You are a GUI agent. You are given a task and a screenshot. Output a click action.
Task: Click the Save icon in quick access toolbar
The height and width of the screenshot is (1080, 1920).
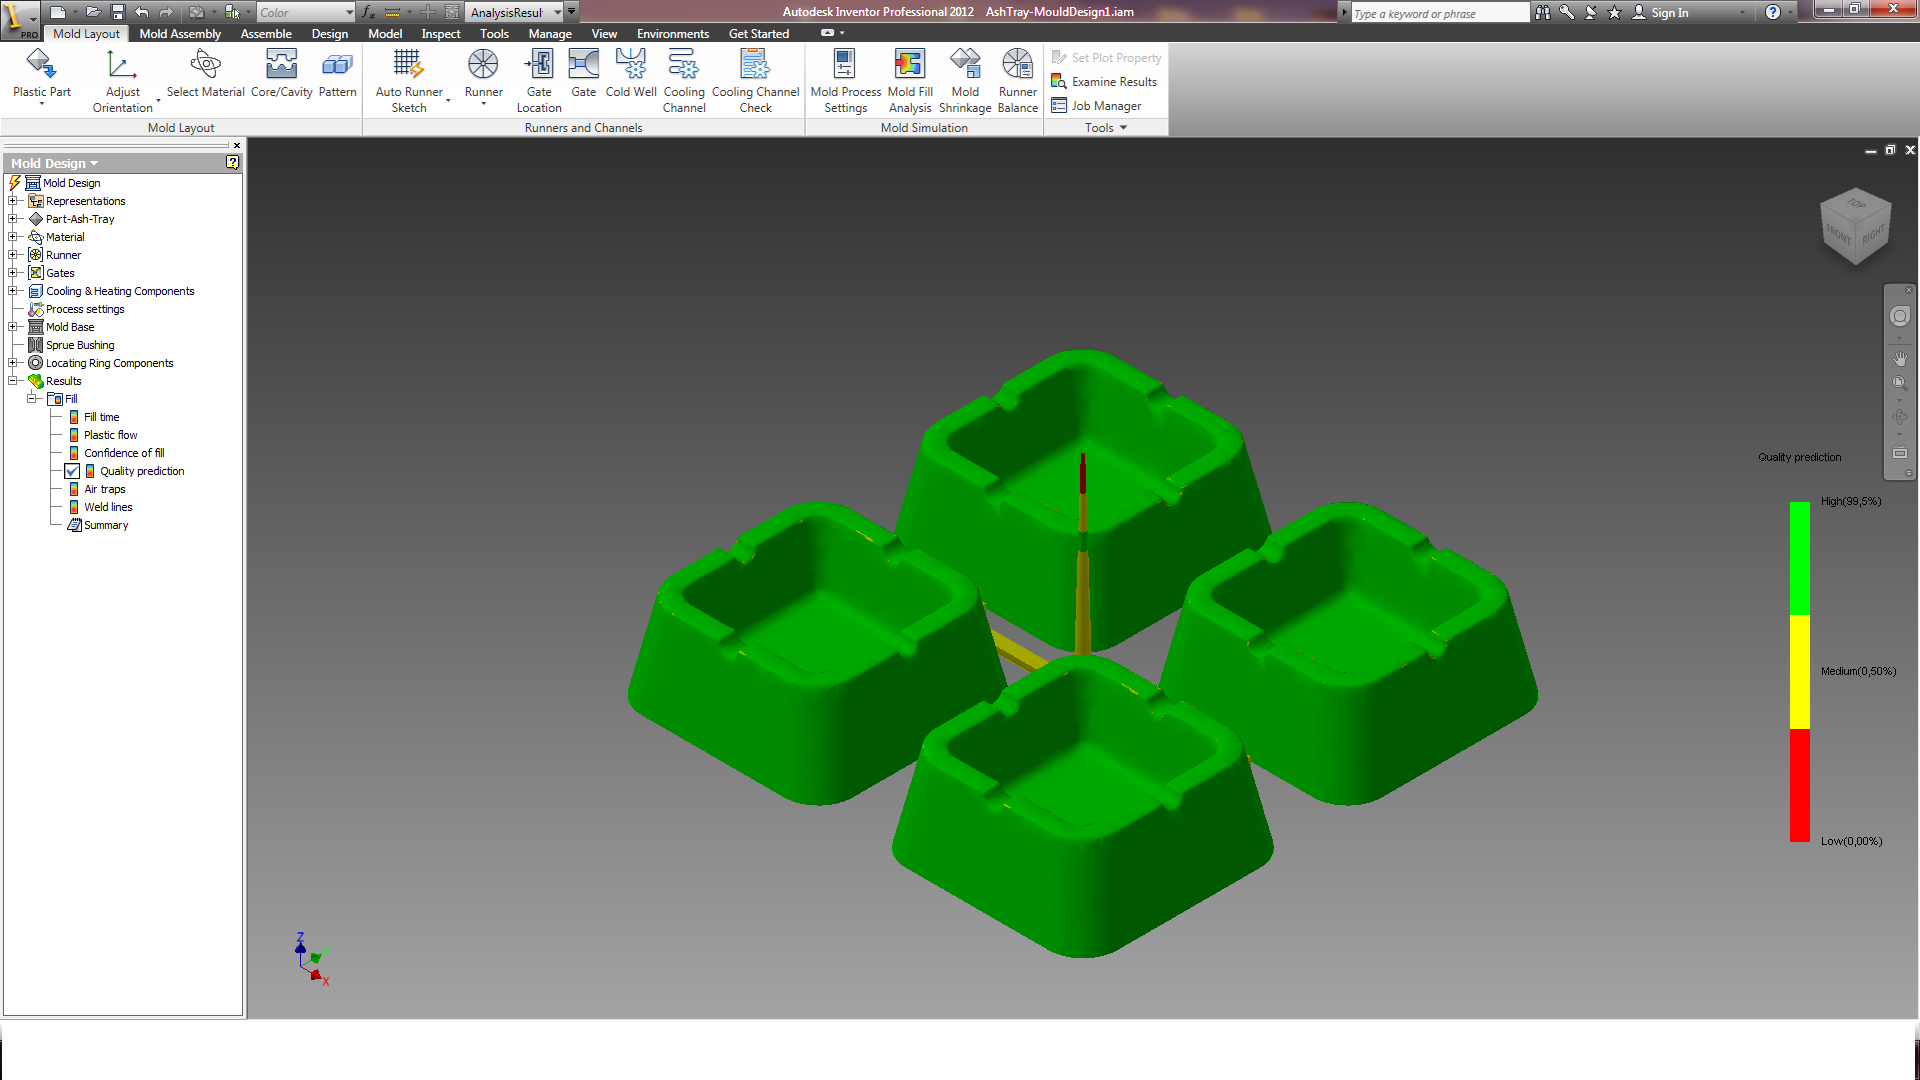(x=117, y=12)
